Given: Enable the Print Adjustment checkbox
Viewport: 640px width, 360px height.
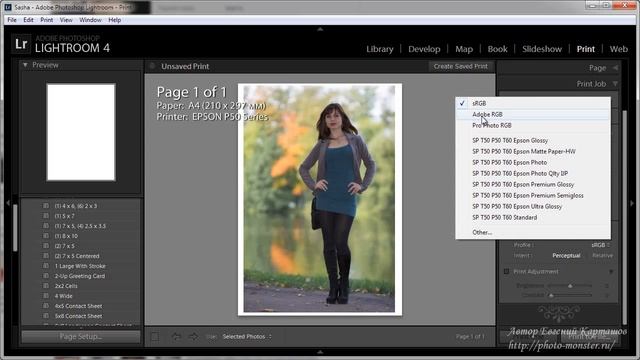Looking at the screenshot, I should [x=507, y=271].
